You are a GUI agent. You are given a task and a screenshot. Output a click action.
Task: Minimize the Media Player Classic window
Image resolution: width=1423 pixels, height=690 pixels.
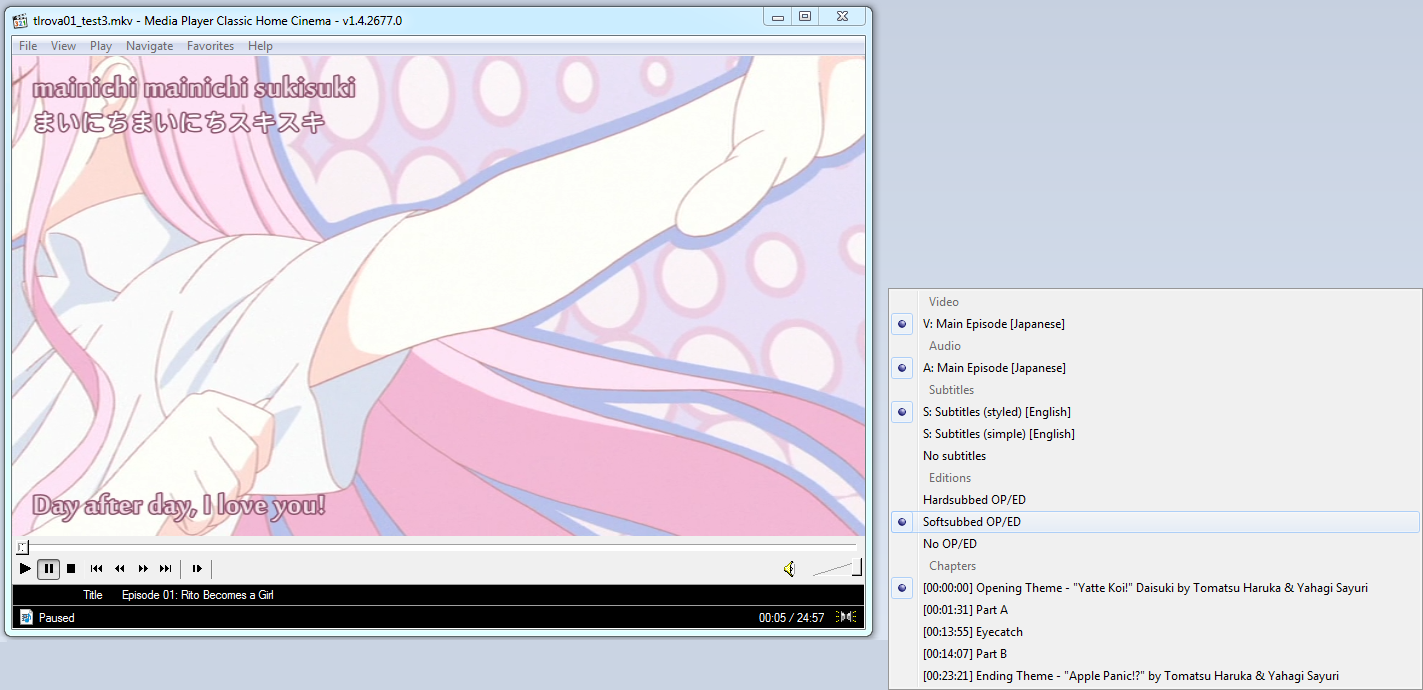point(777,17)
